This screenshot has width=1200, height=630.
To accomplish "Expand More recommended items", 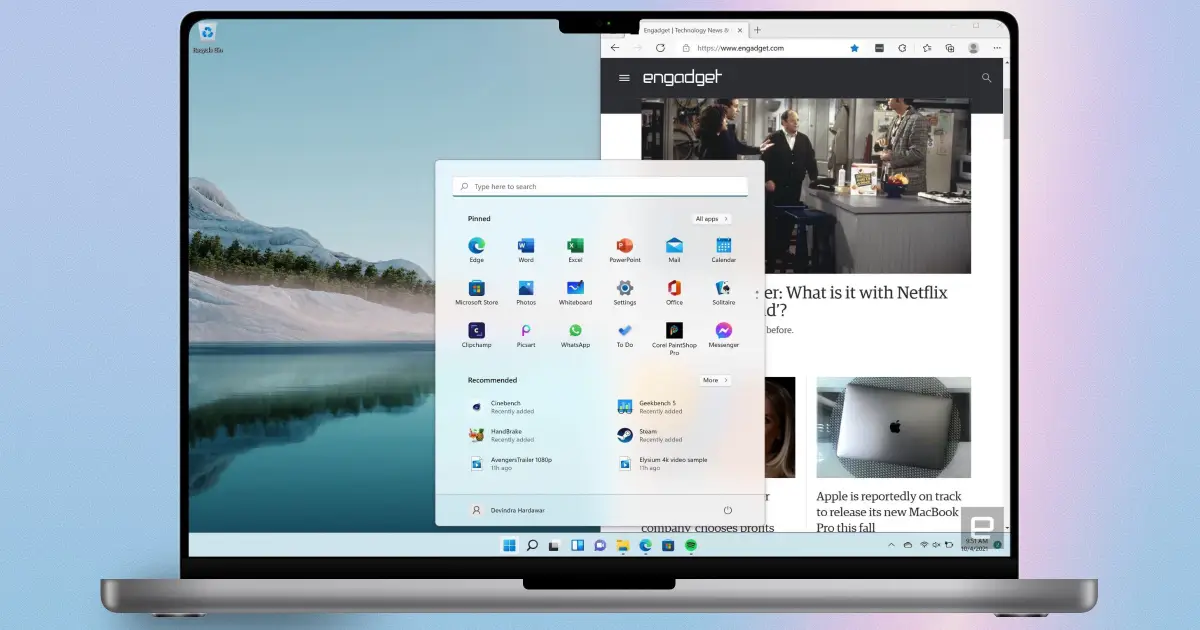I will click(714, 380).
